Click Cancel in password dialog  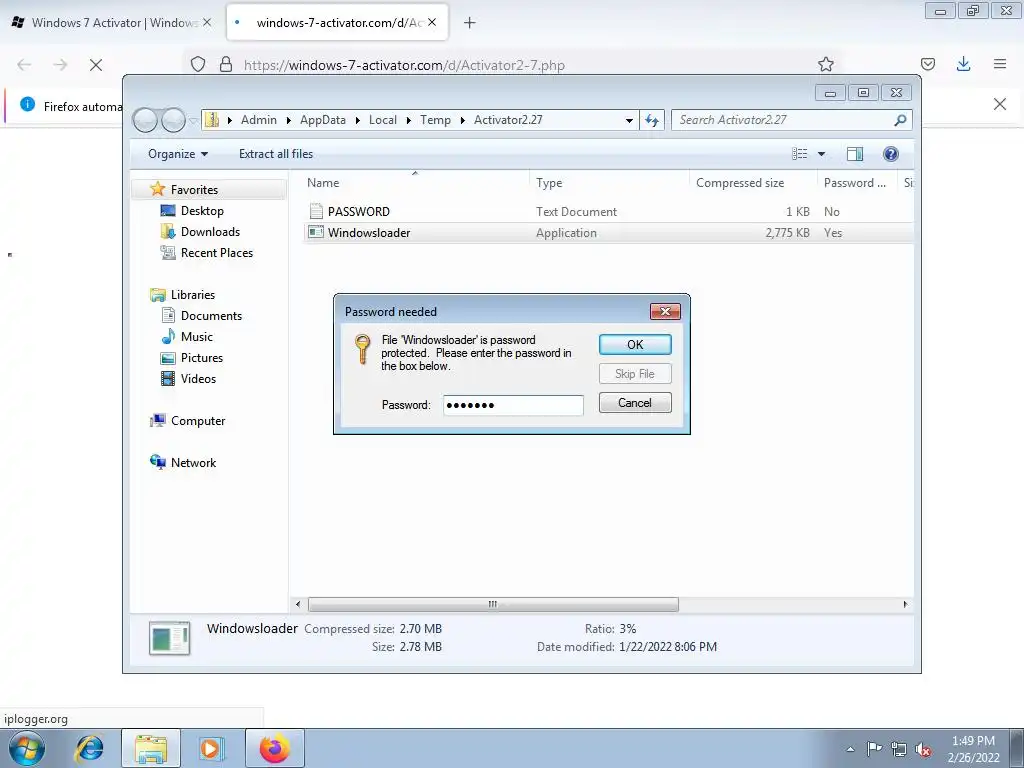coord(635,403)
